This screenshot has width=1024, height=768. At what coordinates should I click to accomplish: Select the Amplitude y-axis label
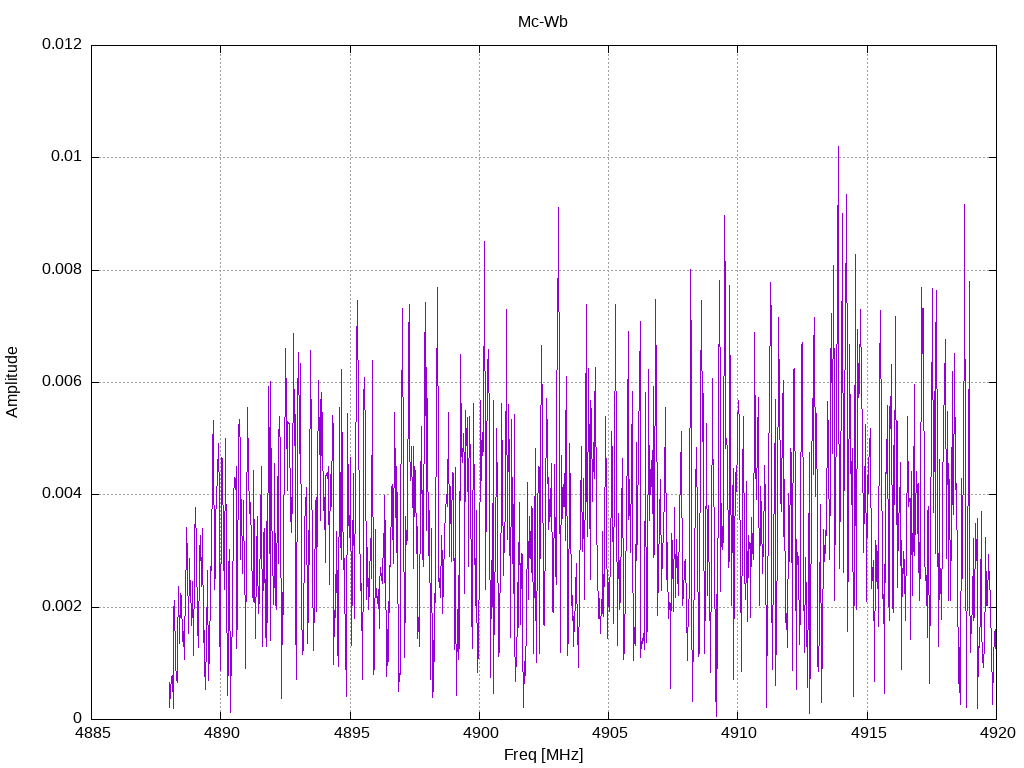[12, 382]
